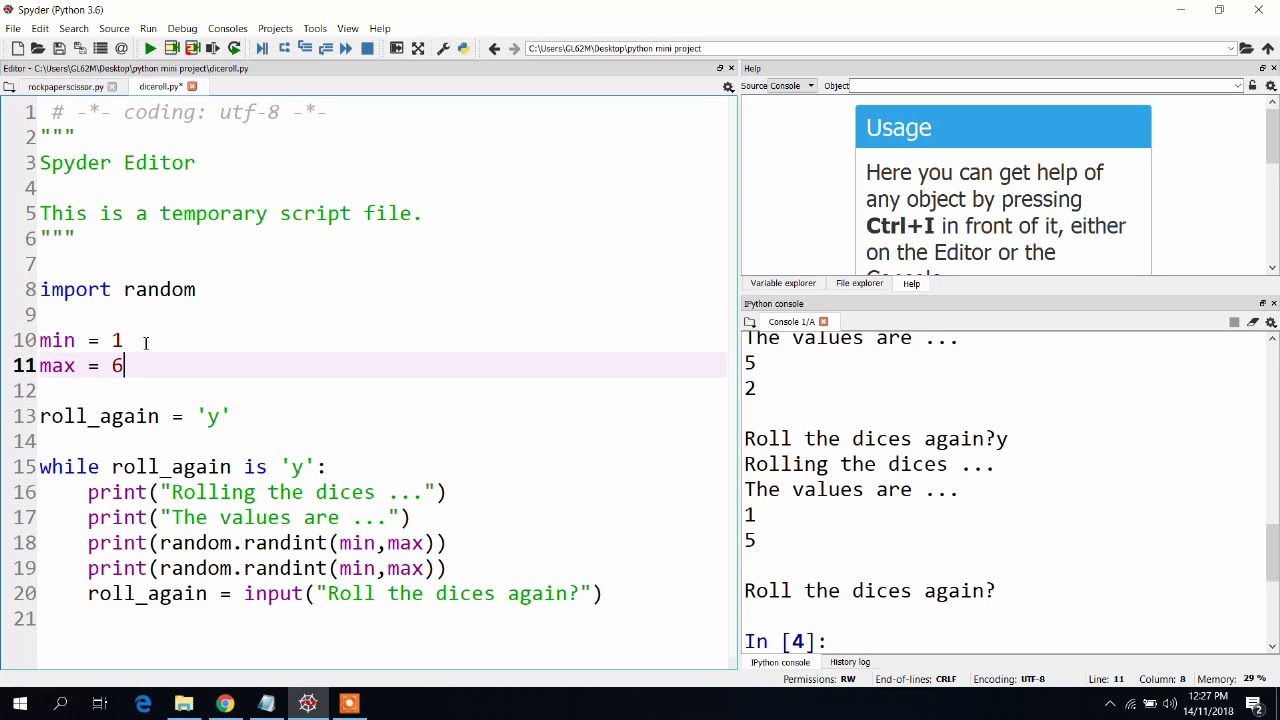The image size is (1280, 720).
Task: Open Chrome from the taskbar
Action: coord(225,704)
